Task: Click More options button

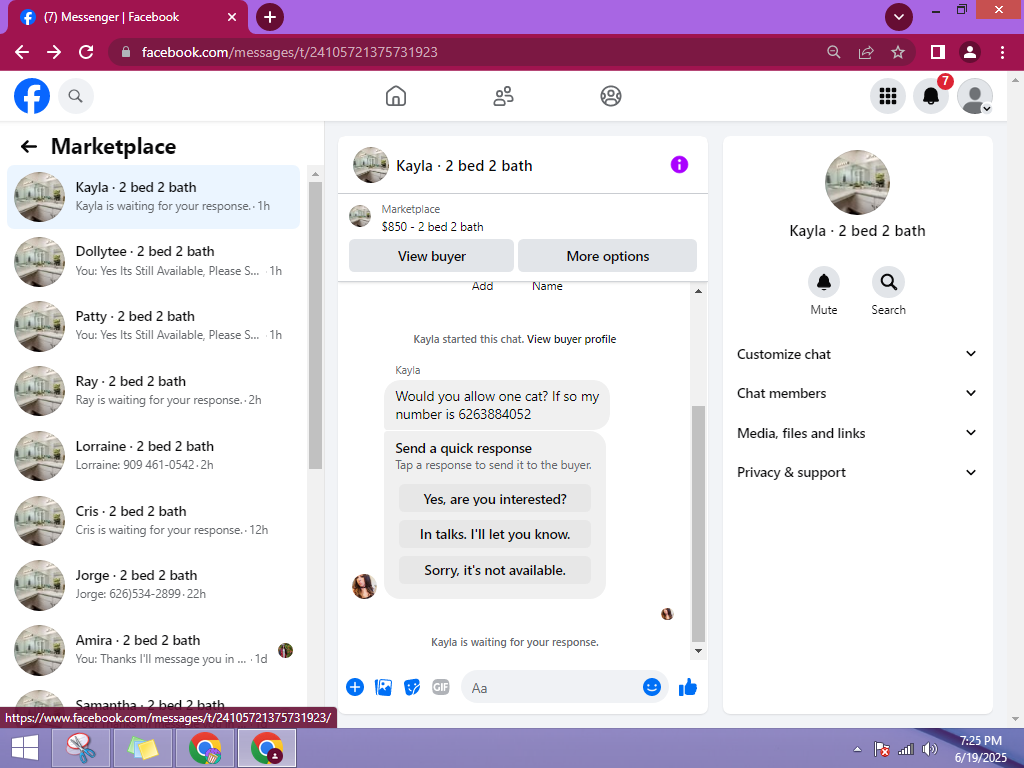Action: pyautogui.click(x=607, y=256)
